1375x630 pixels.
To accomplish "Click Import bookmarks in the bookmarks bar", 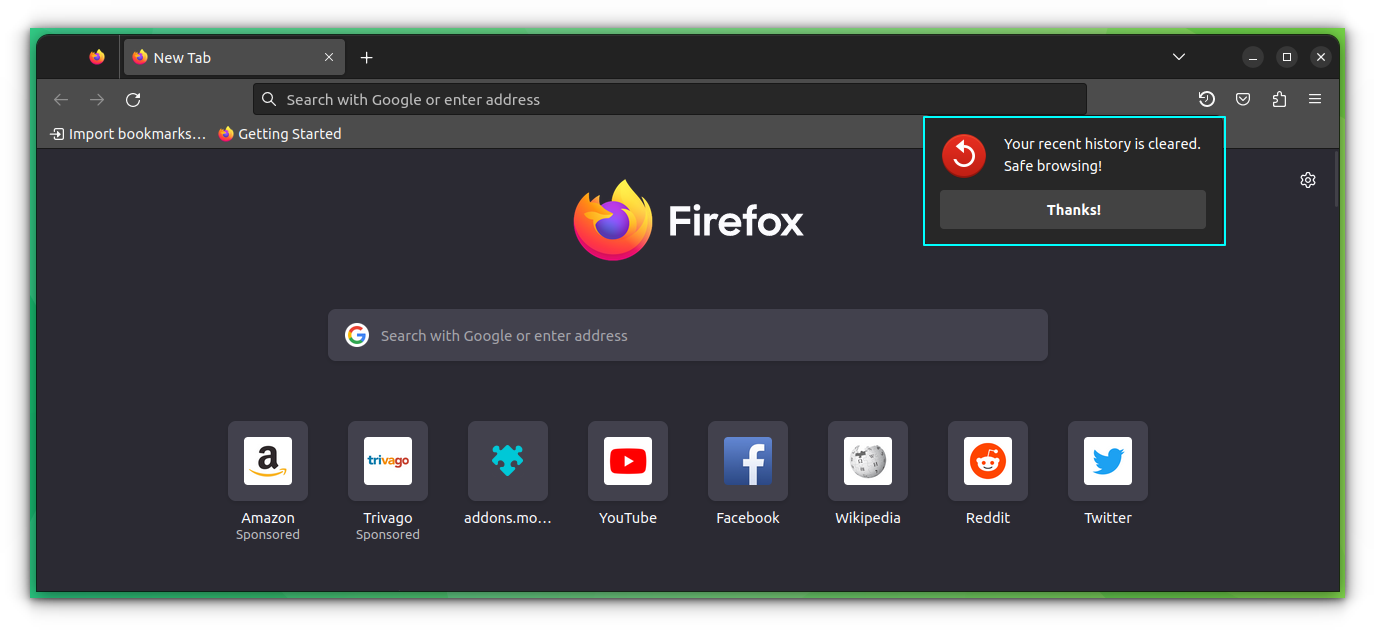I will coord(127,133).
